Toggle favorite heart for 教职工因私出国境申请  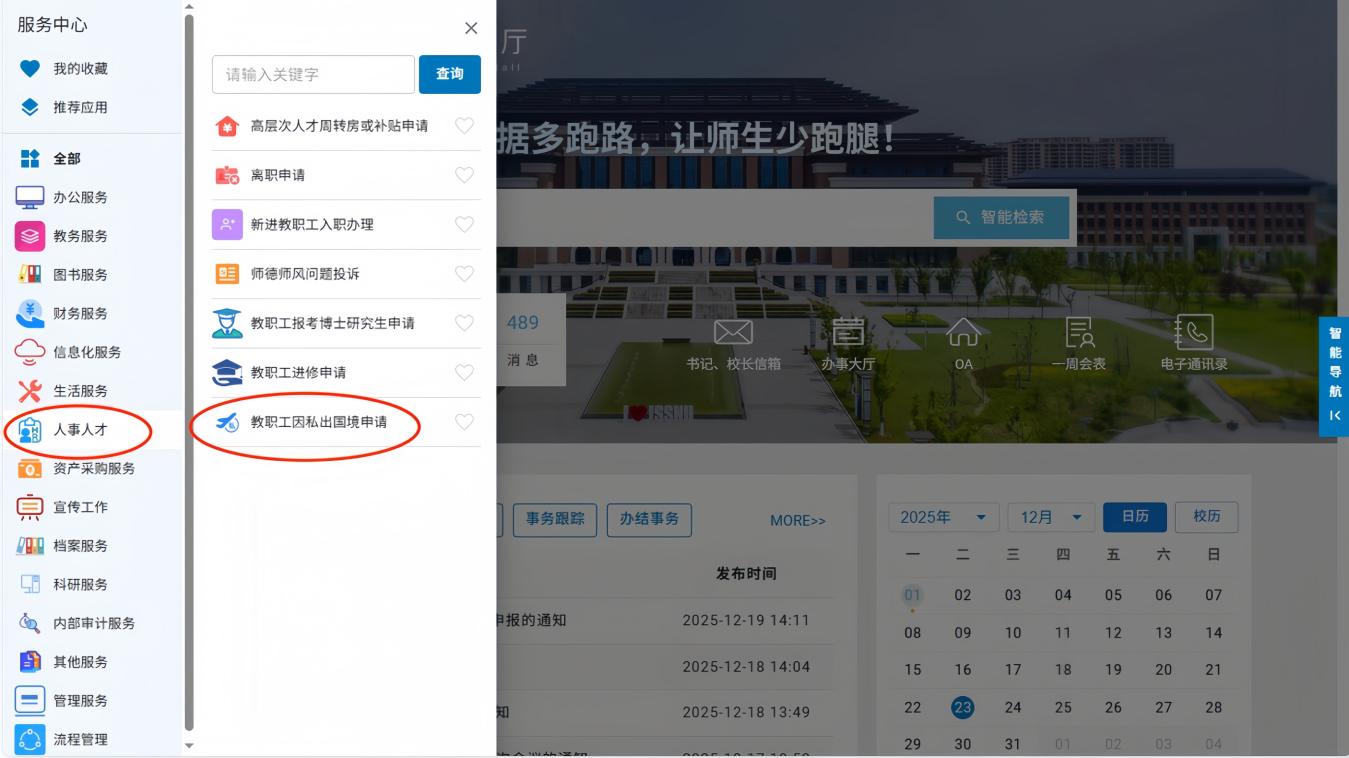[x=464, y=422]
